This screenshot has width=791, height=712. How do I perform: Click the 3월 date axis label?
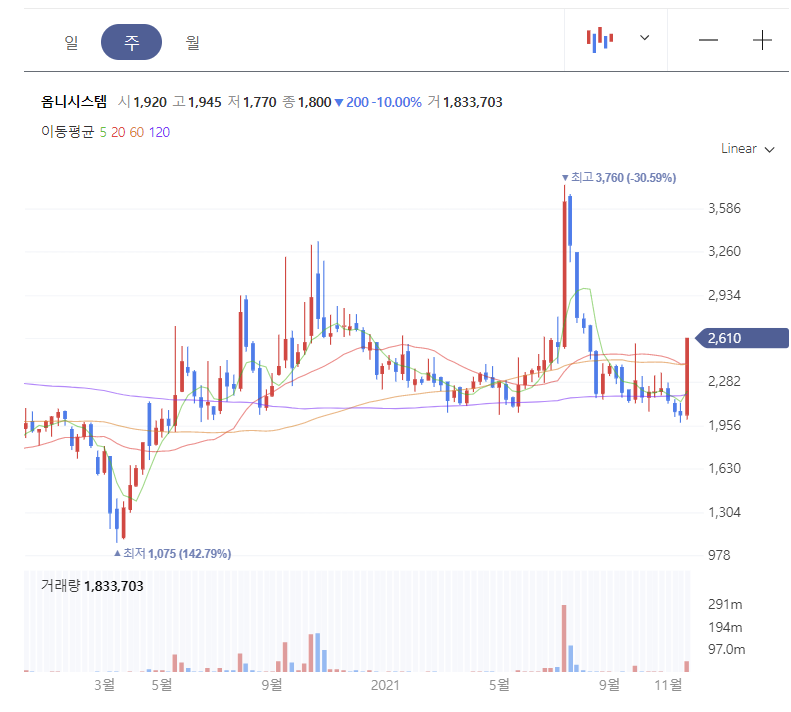[x=104, y=685]
